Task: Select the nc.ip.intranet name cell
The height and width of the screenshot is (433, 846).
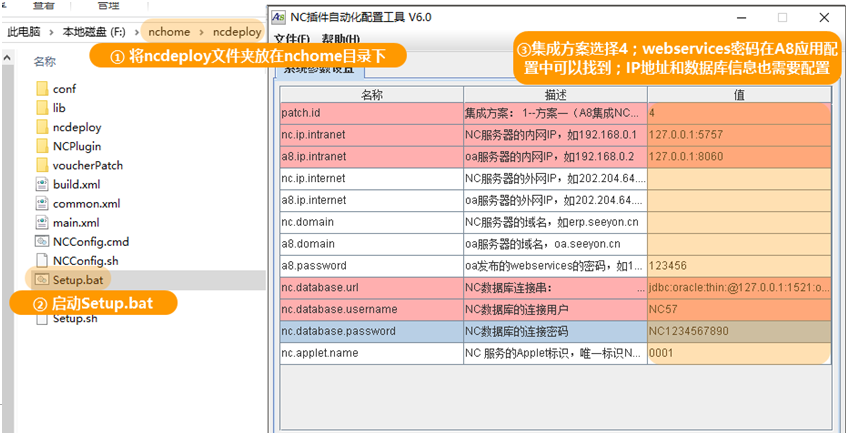Action: pos(372,135)
